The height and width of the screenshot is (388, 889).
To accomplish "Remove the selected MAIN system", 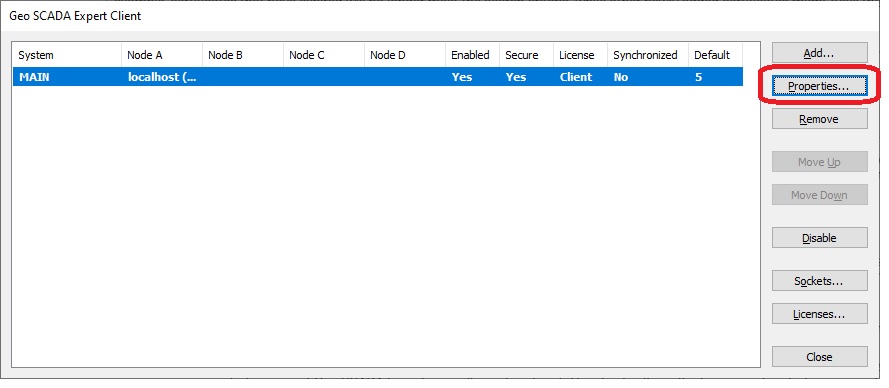I will [819, 119].
